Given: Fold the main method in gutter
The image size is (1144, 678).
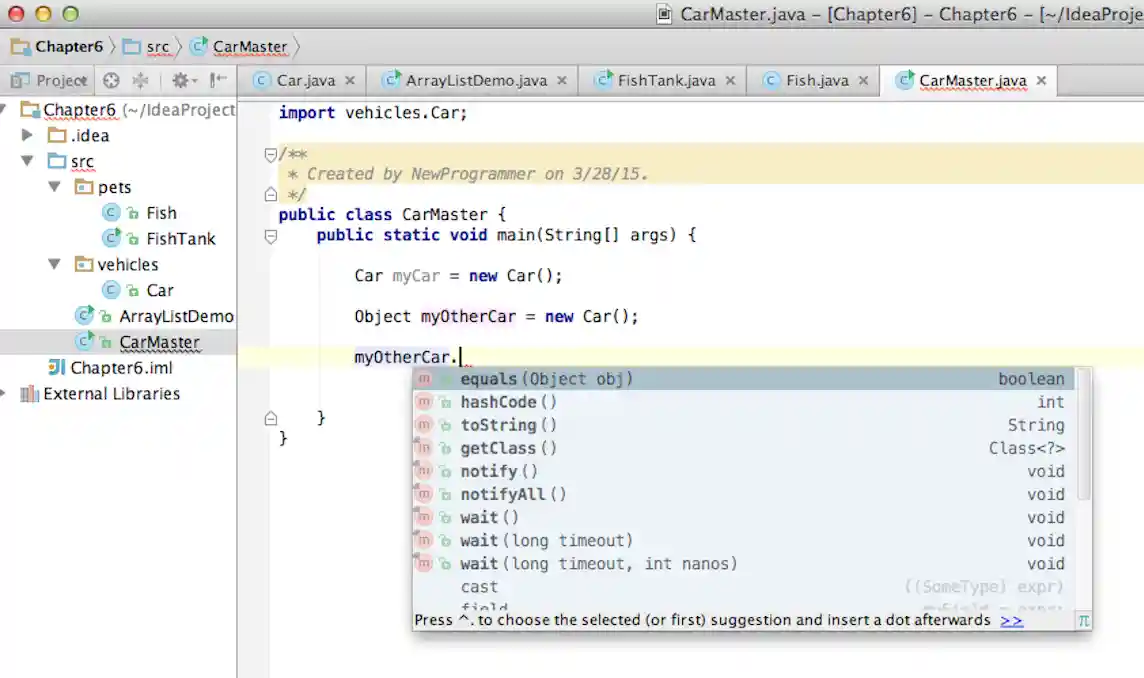Looking at the screenshot, I should tap(270, 236).
